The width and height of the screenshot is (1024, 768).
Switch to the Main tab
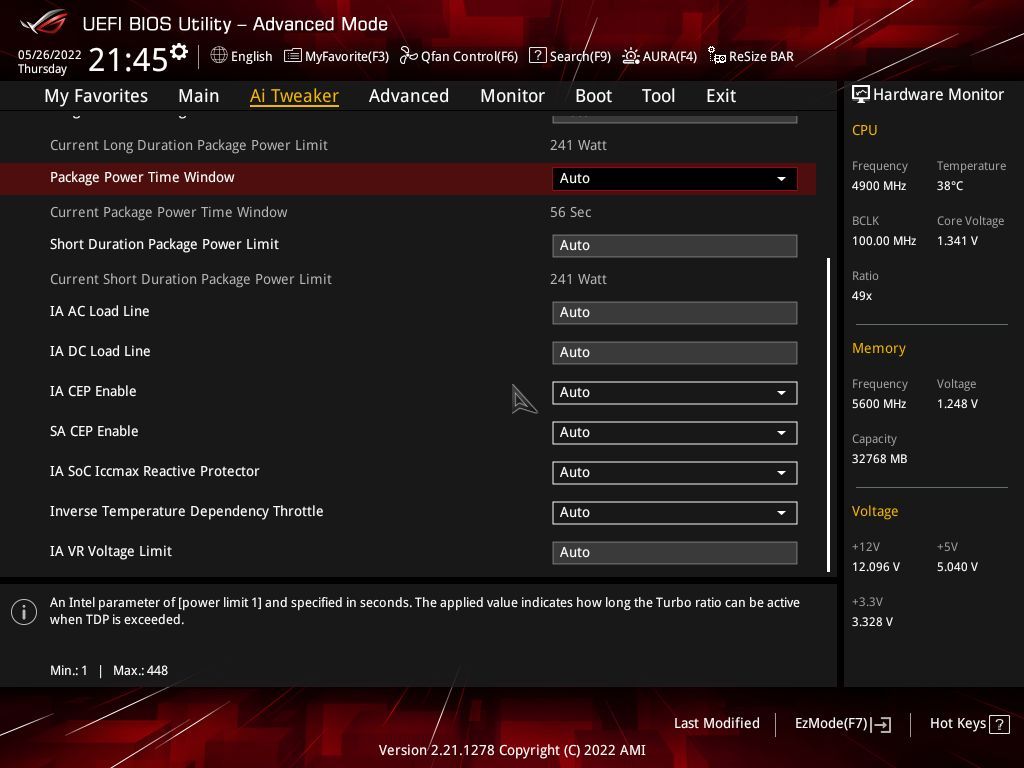point(199,96)
